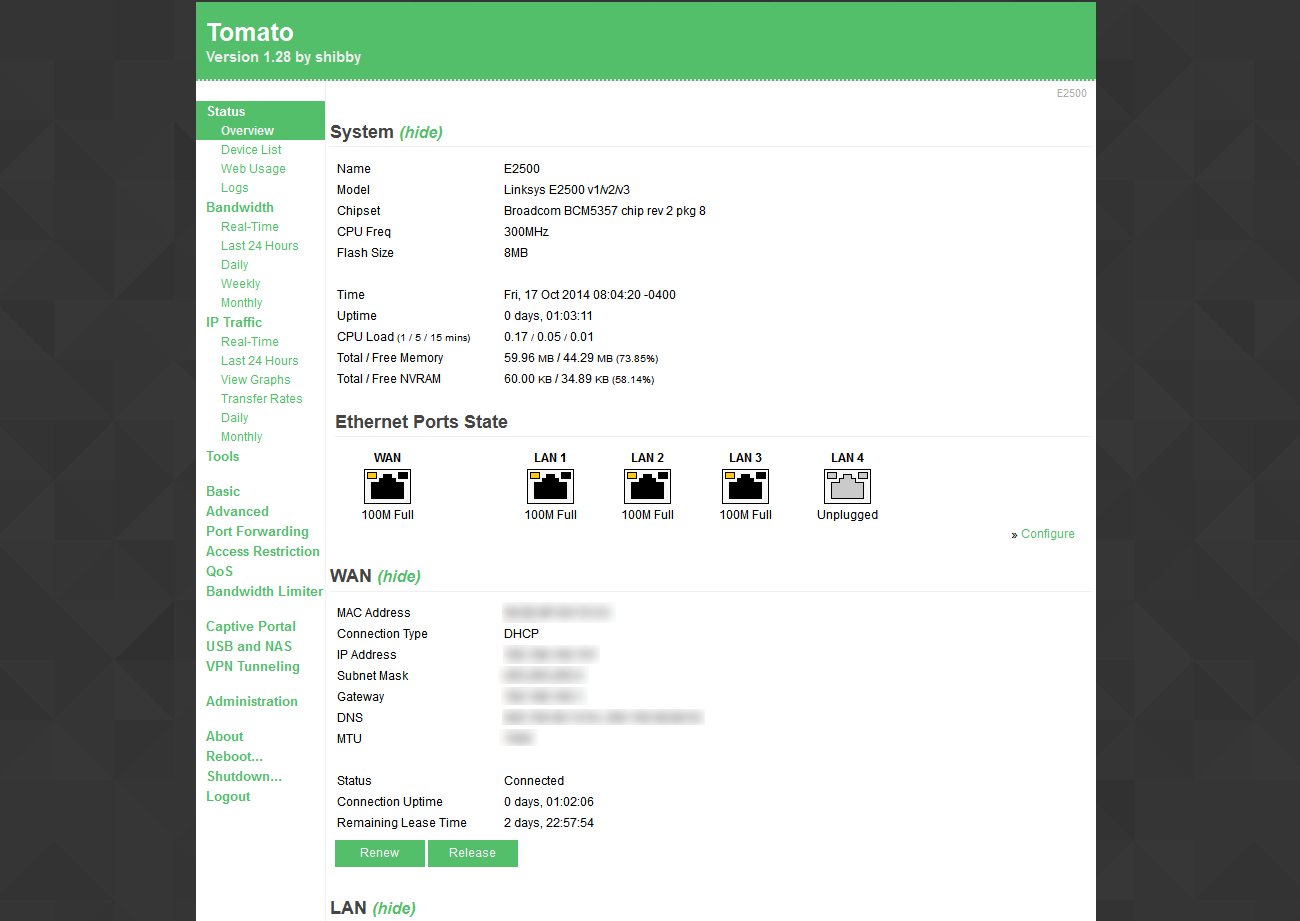The image size is (1300, 921).
Task: Hide the WAN section
Action: point(399,576)
